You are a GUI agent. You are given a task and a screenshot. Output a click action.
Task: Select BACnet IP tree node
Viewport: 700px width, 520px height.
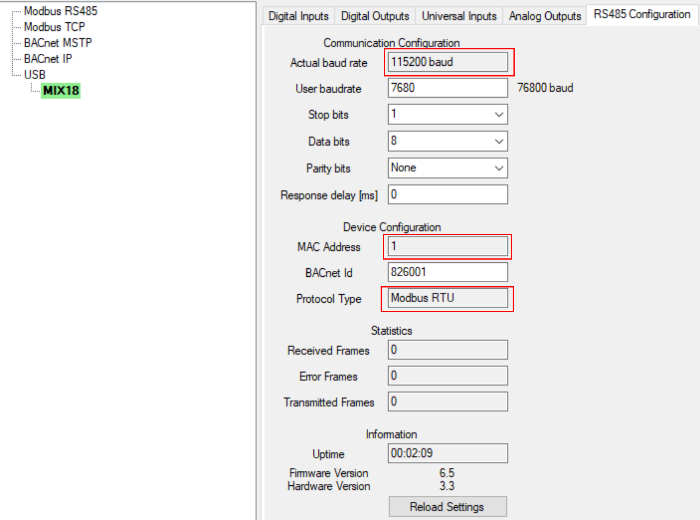tap(49, 59)
